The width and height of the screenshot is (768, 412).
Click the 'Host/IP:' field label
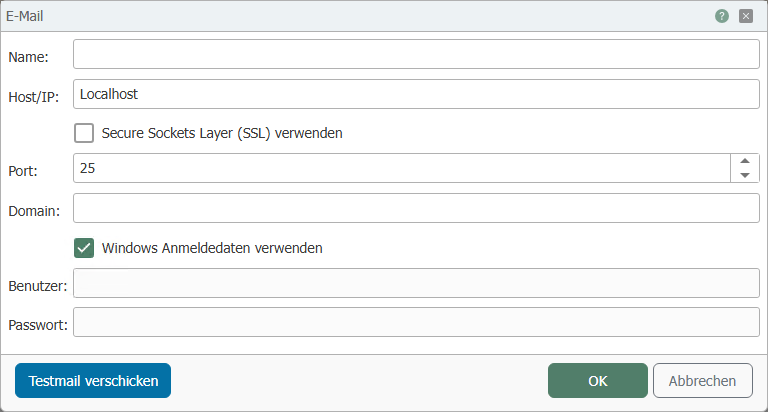click(33, 97)
